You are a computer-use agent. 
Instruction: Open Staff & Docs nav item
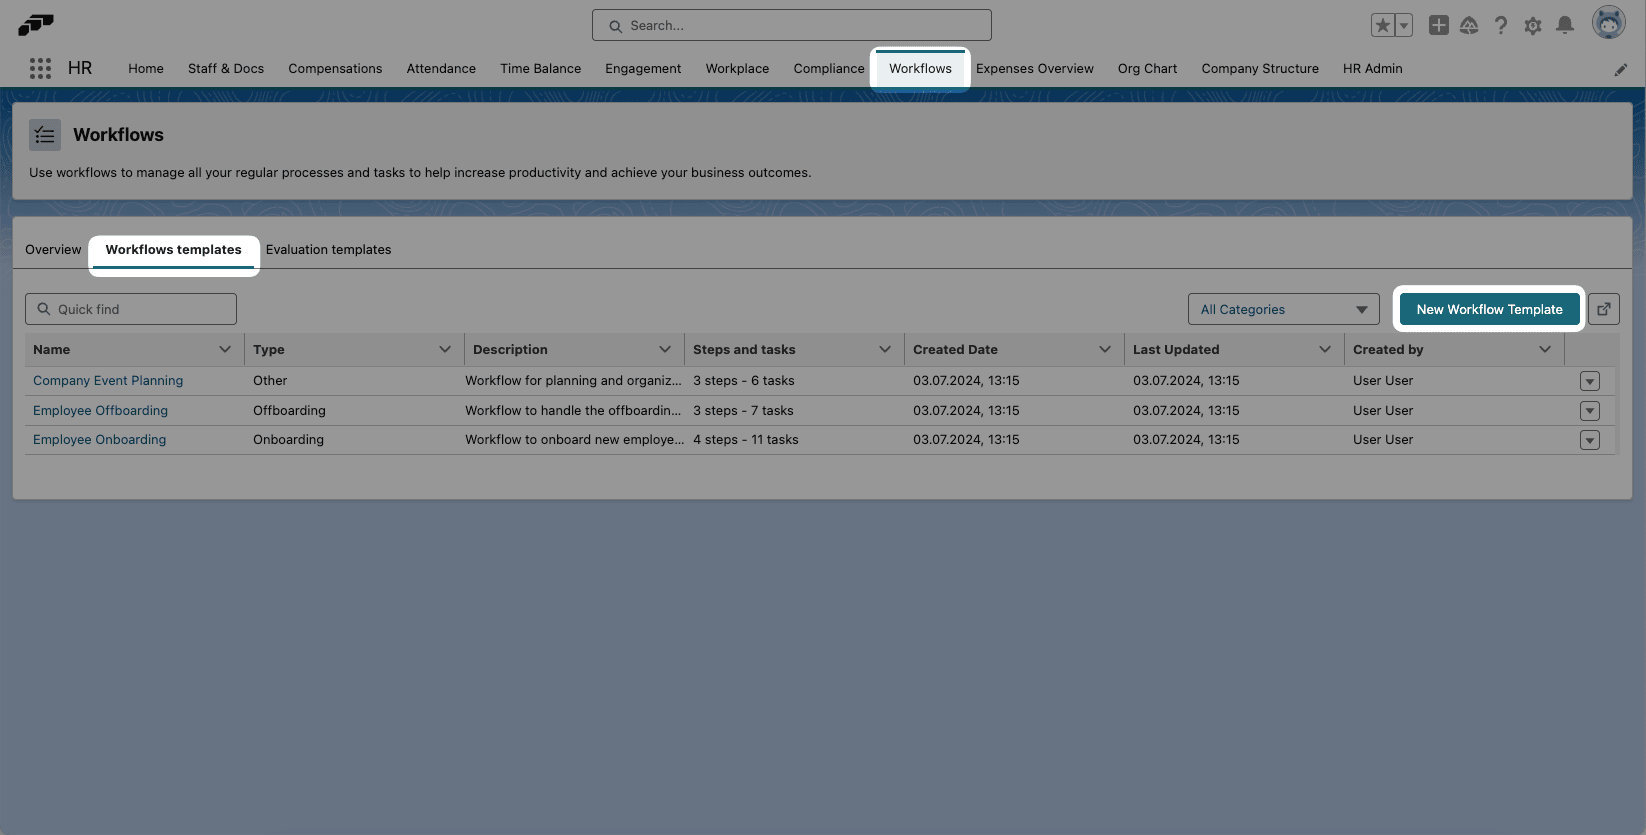click(x=226, y=69)
